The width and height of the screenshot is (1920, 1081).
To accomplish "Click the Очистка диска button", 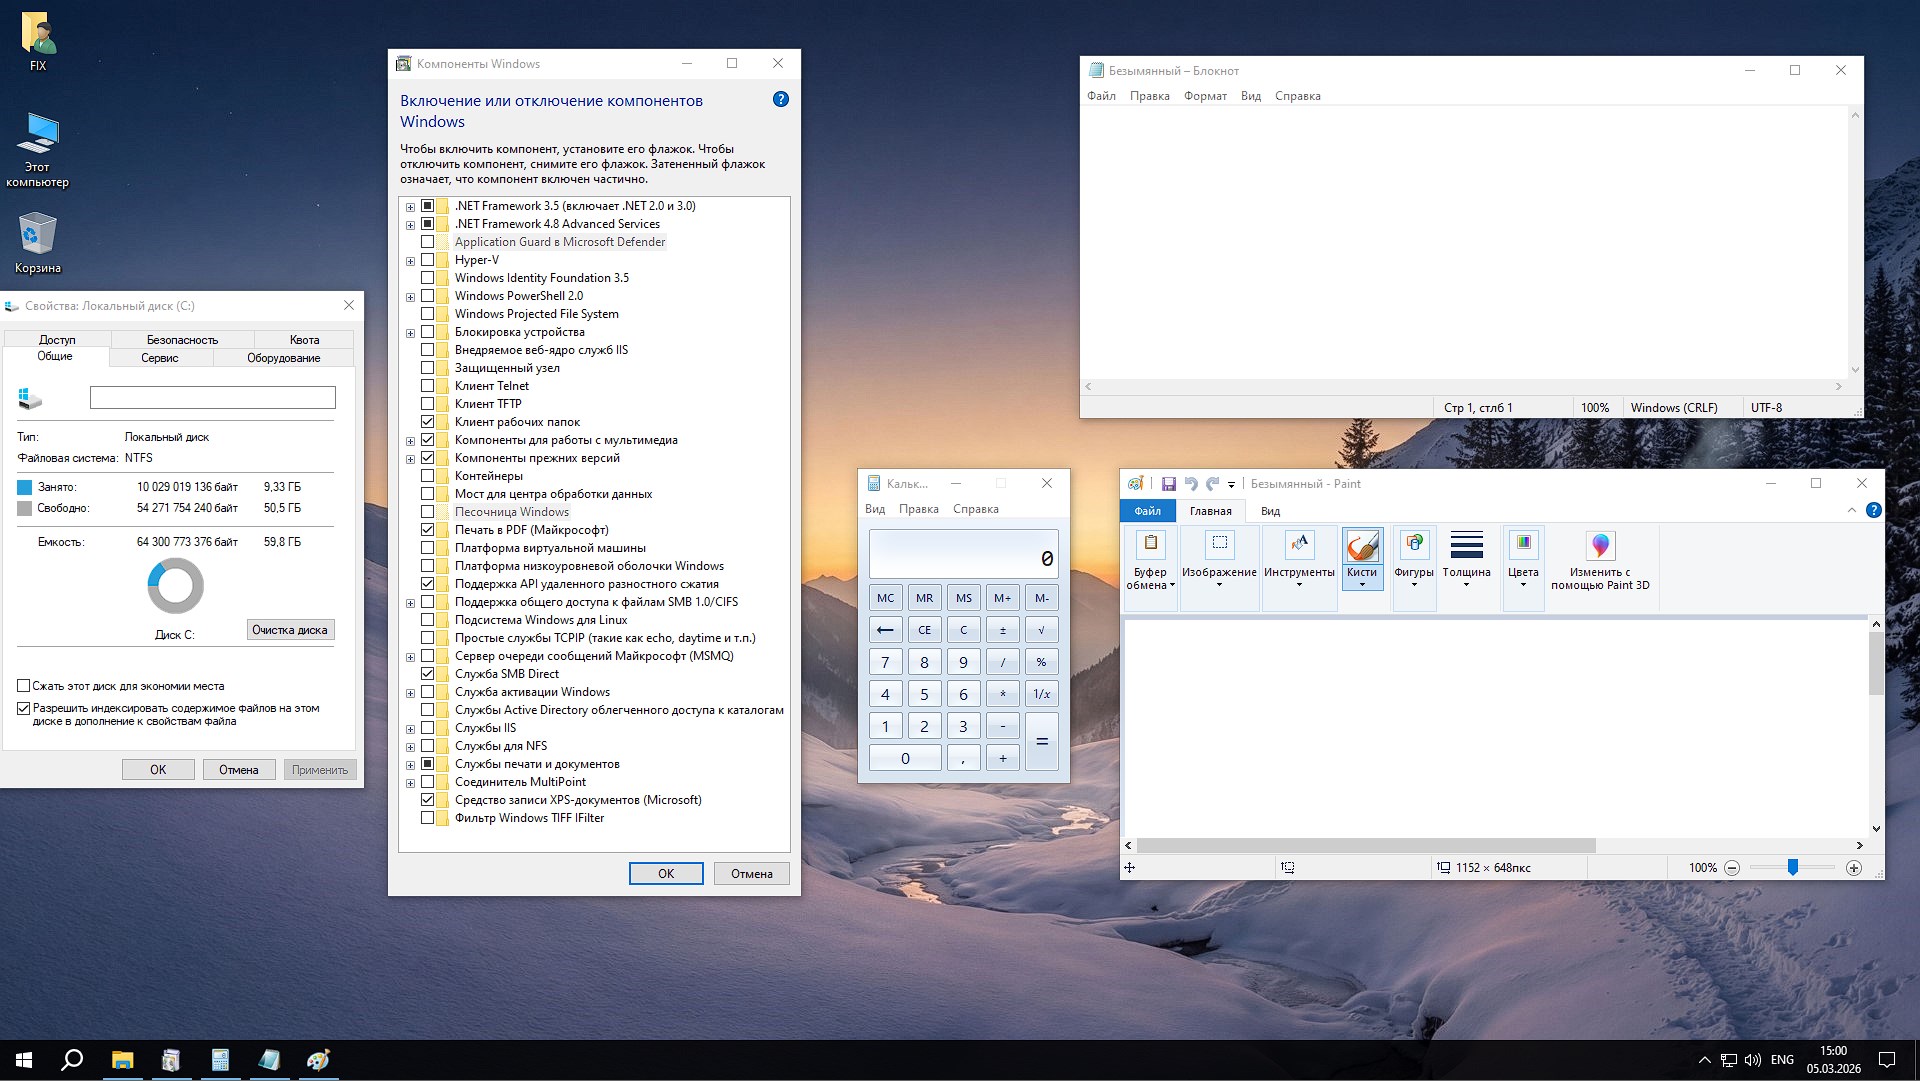I will pos(290,630).
